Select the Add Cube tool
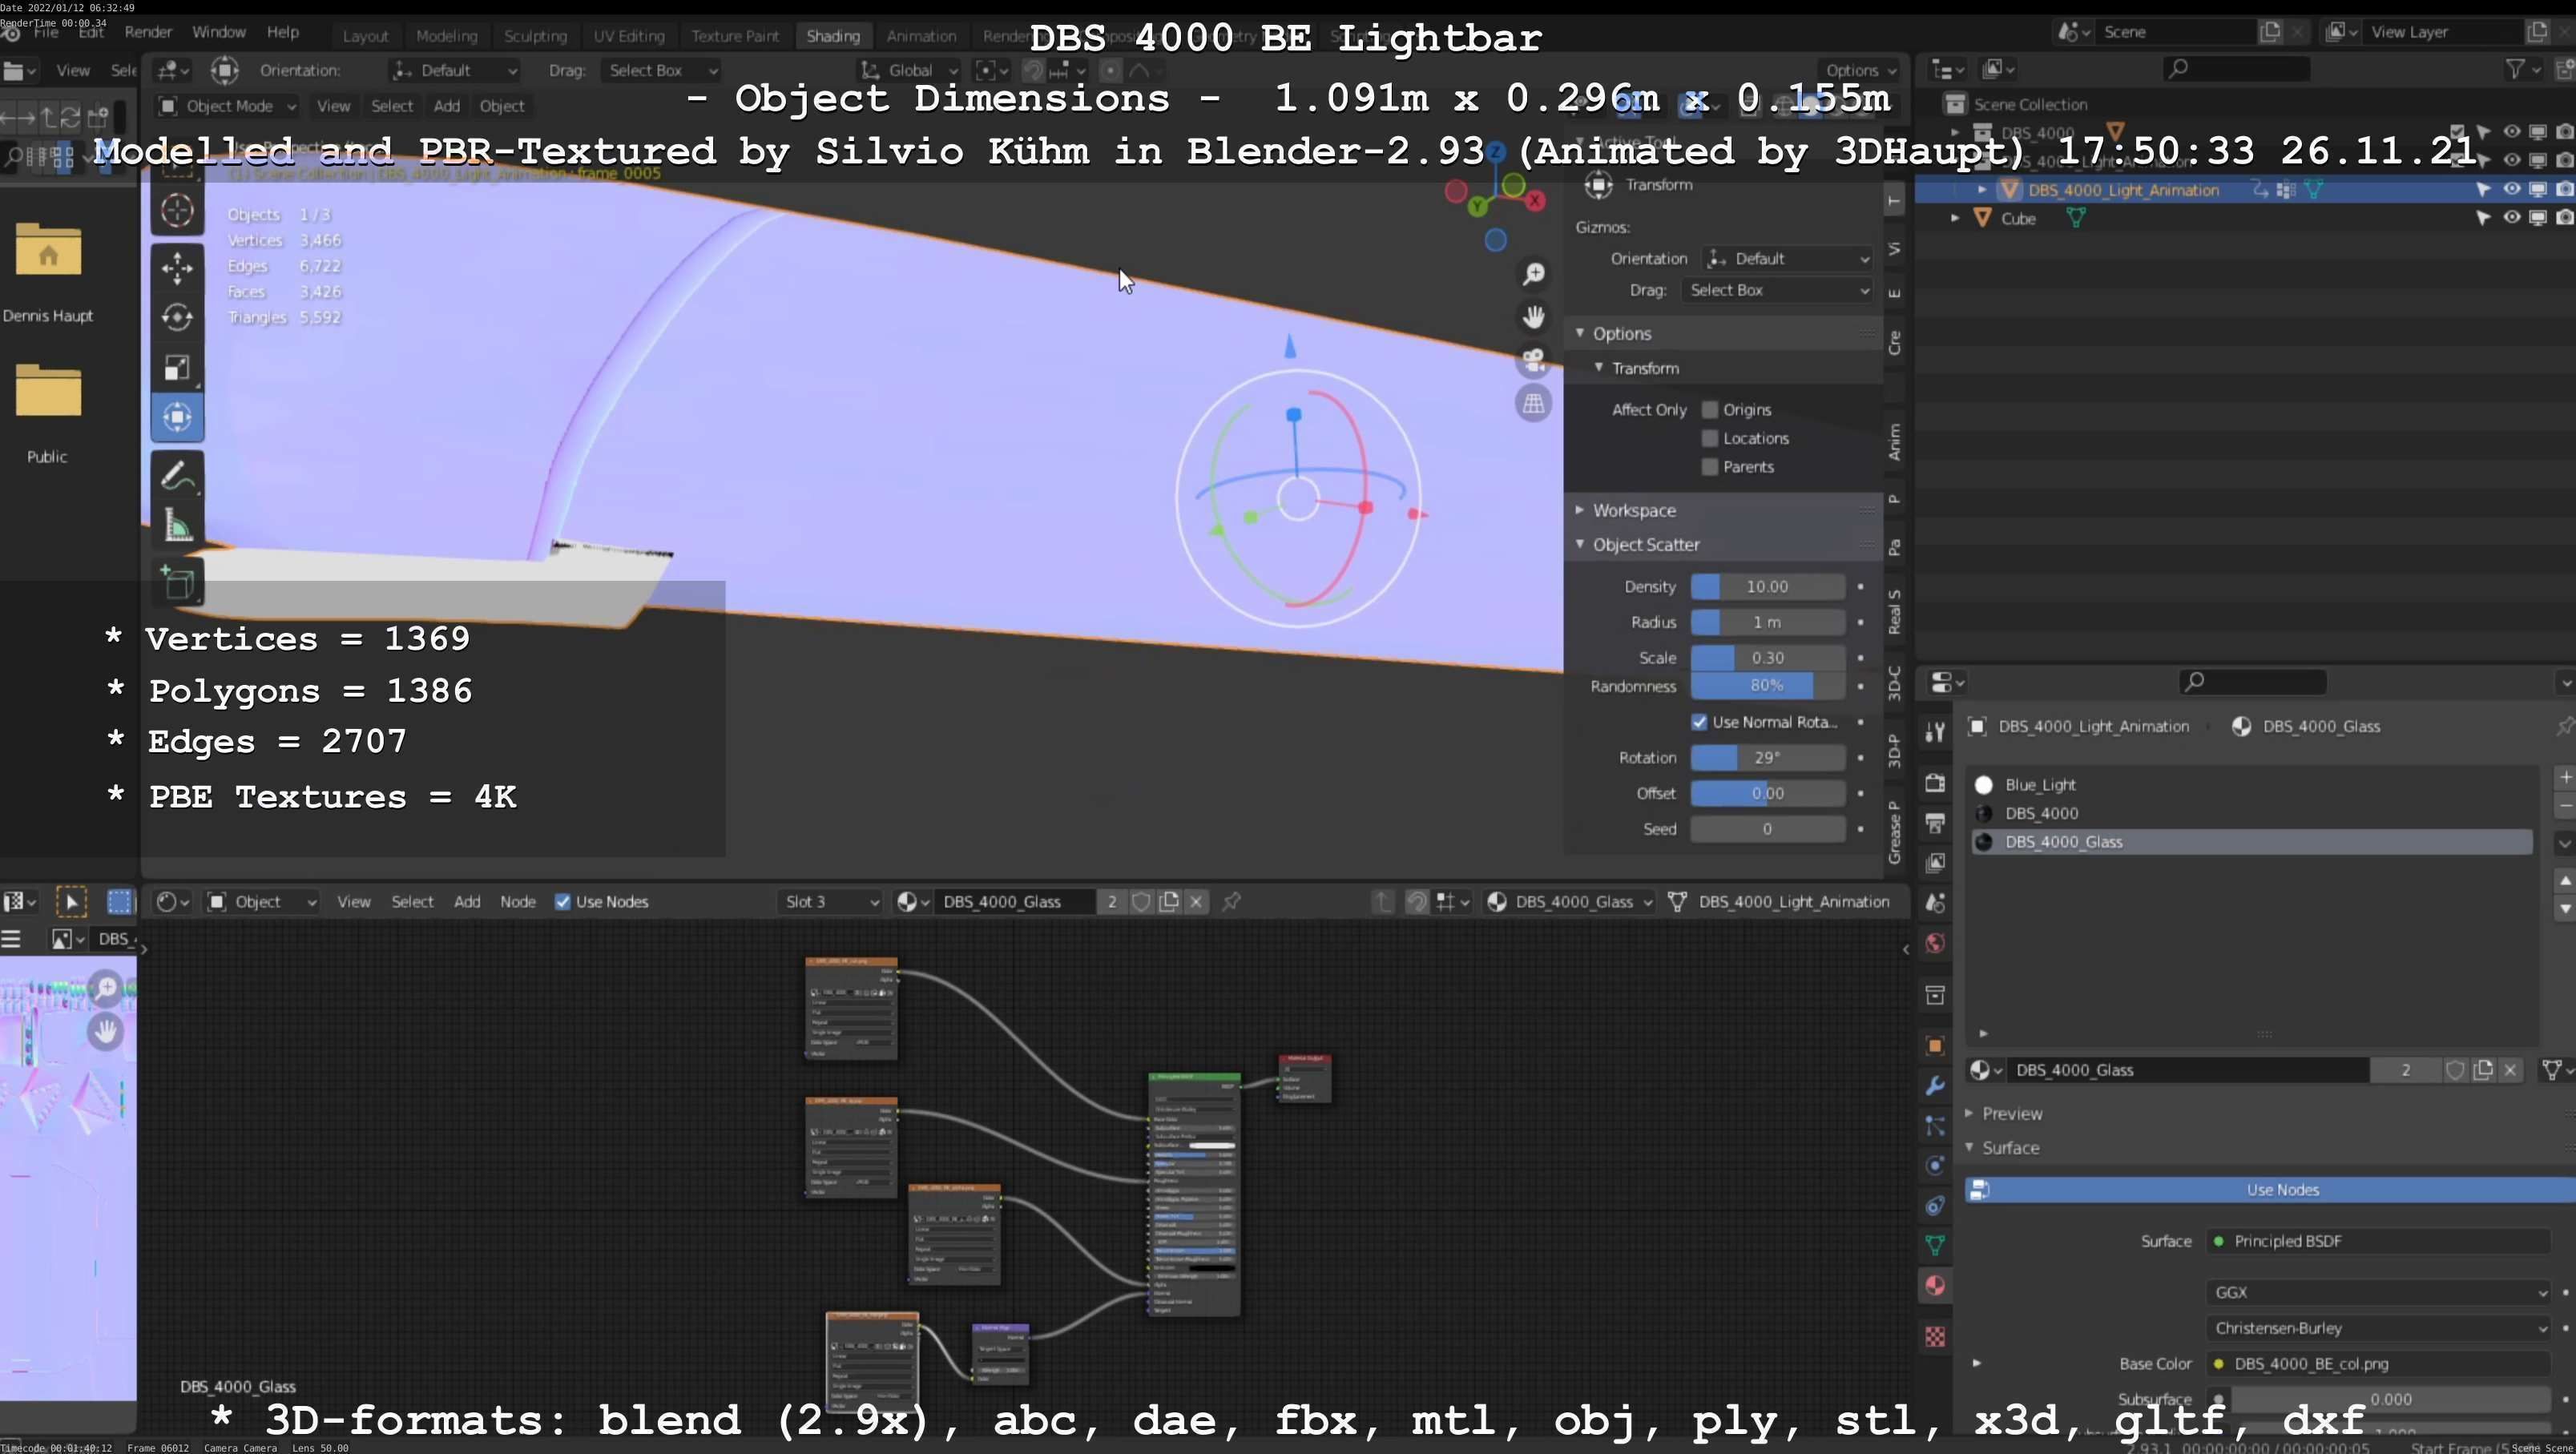The image size is (2576, 1454). pos(177,583)
